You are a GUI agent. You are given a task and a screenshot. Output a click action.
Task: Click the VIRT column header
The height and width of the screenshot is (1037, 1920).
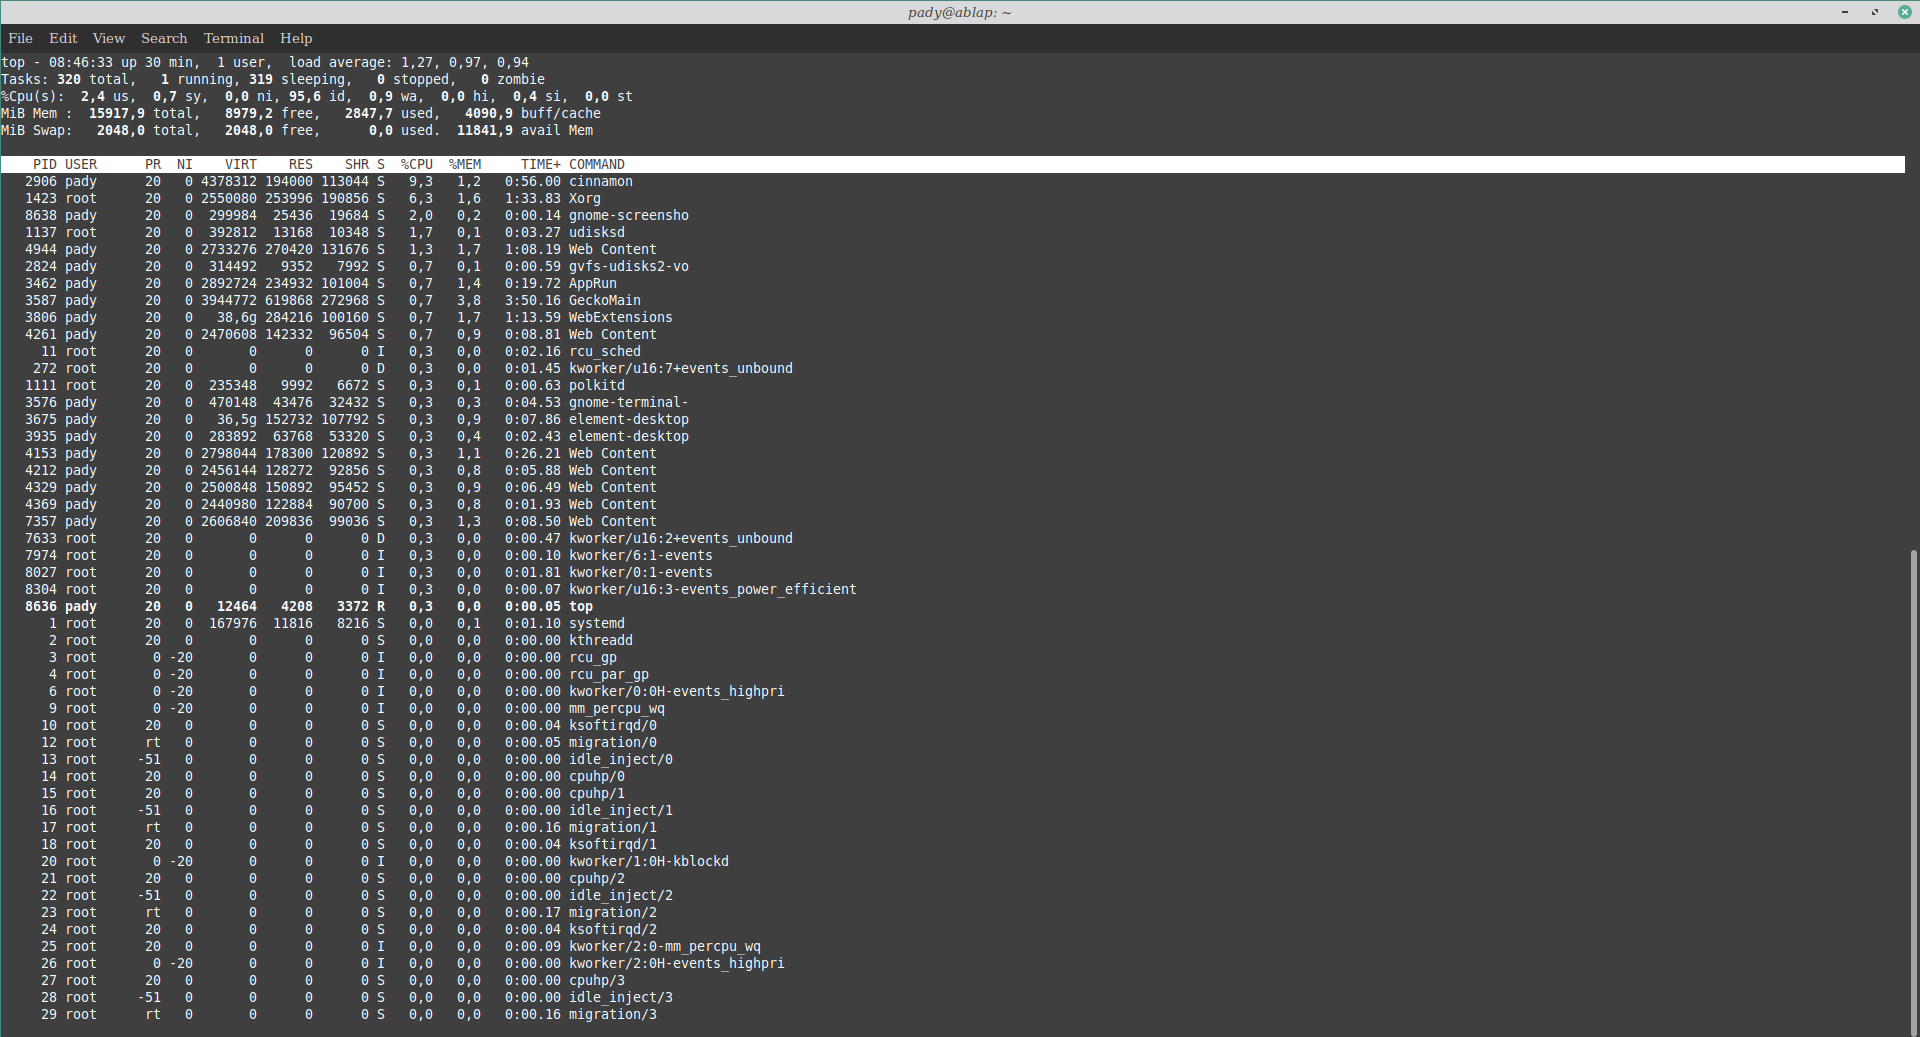click(241, 164)
